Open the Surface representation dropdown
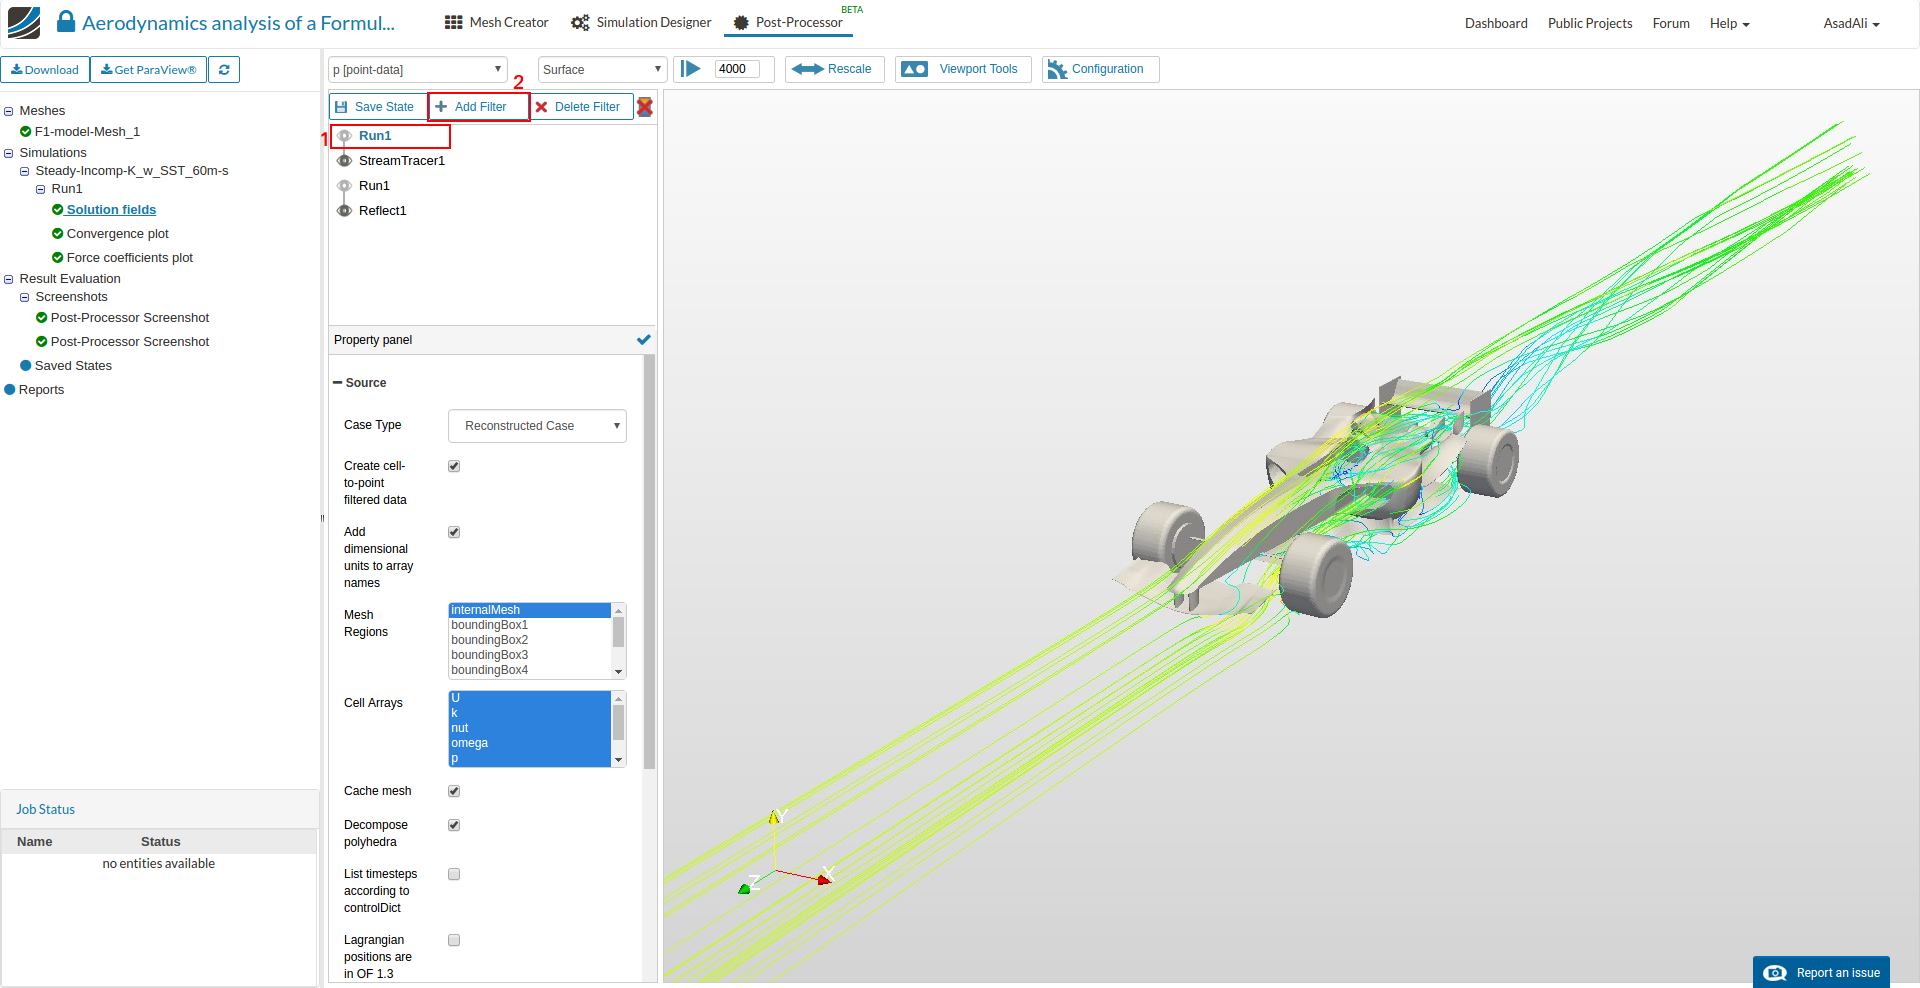This screenshot has width=1920, height=988. coord(602,70)
